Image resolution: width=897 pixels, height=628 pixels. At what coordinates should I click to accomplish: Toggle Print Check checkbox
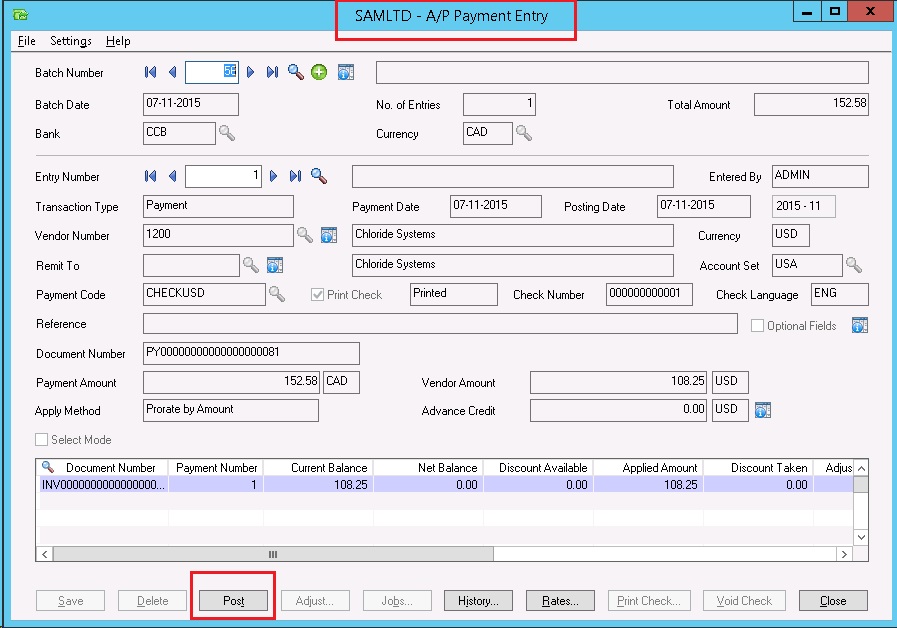317,295
